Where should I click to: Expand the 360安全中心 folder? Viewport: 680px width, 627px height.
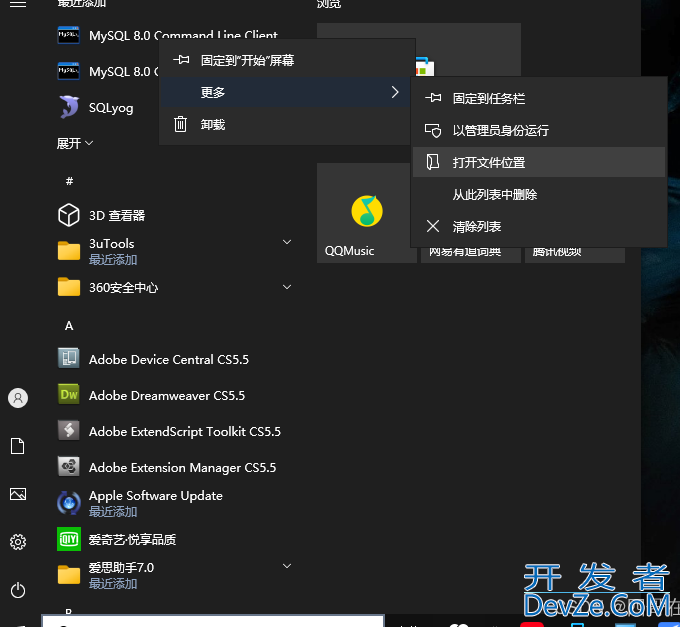pyautogui.click(x=286, y=288)
